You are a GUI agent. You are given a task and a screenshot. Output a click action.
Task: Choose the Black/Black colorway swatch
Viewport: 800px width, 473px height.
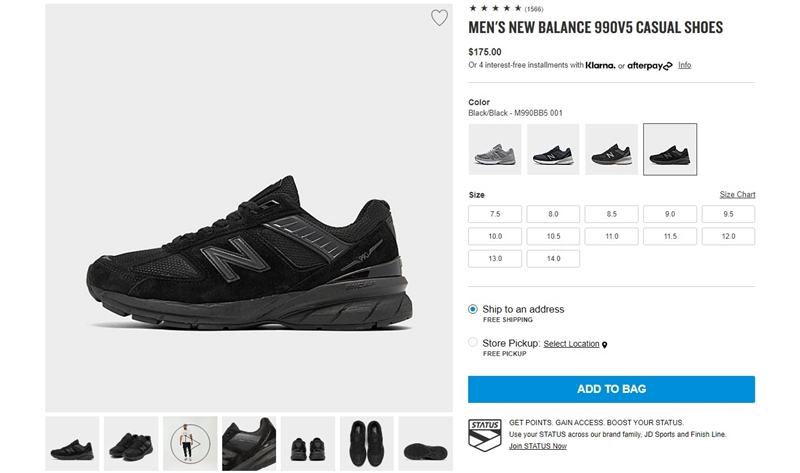670,150
